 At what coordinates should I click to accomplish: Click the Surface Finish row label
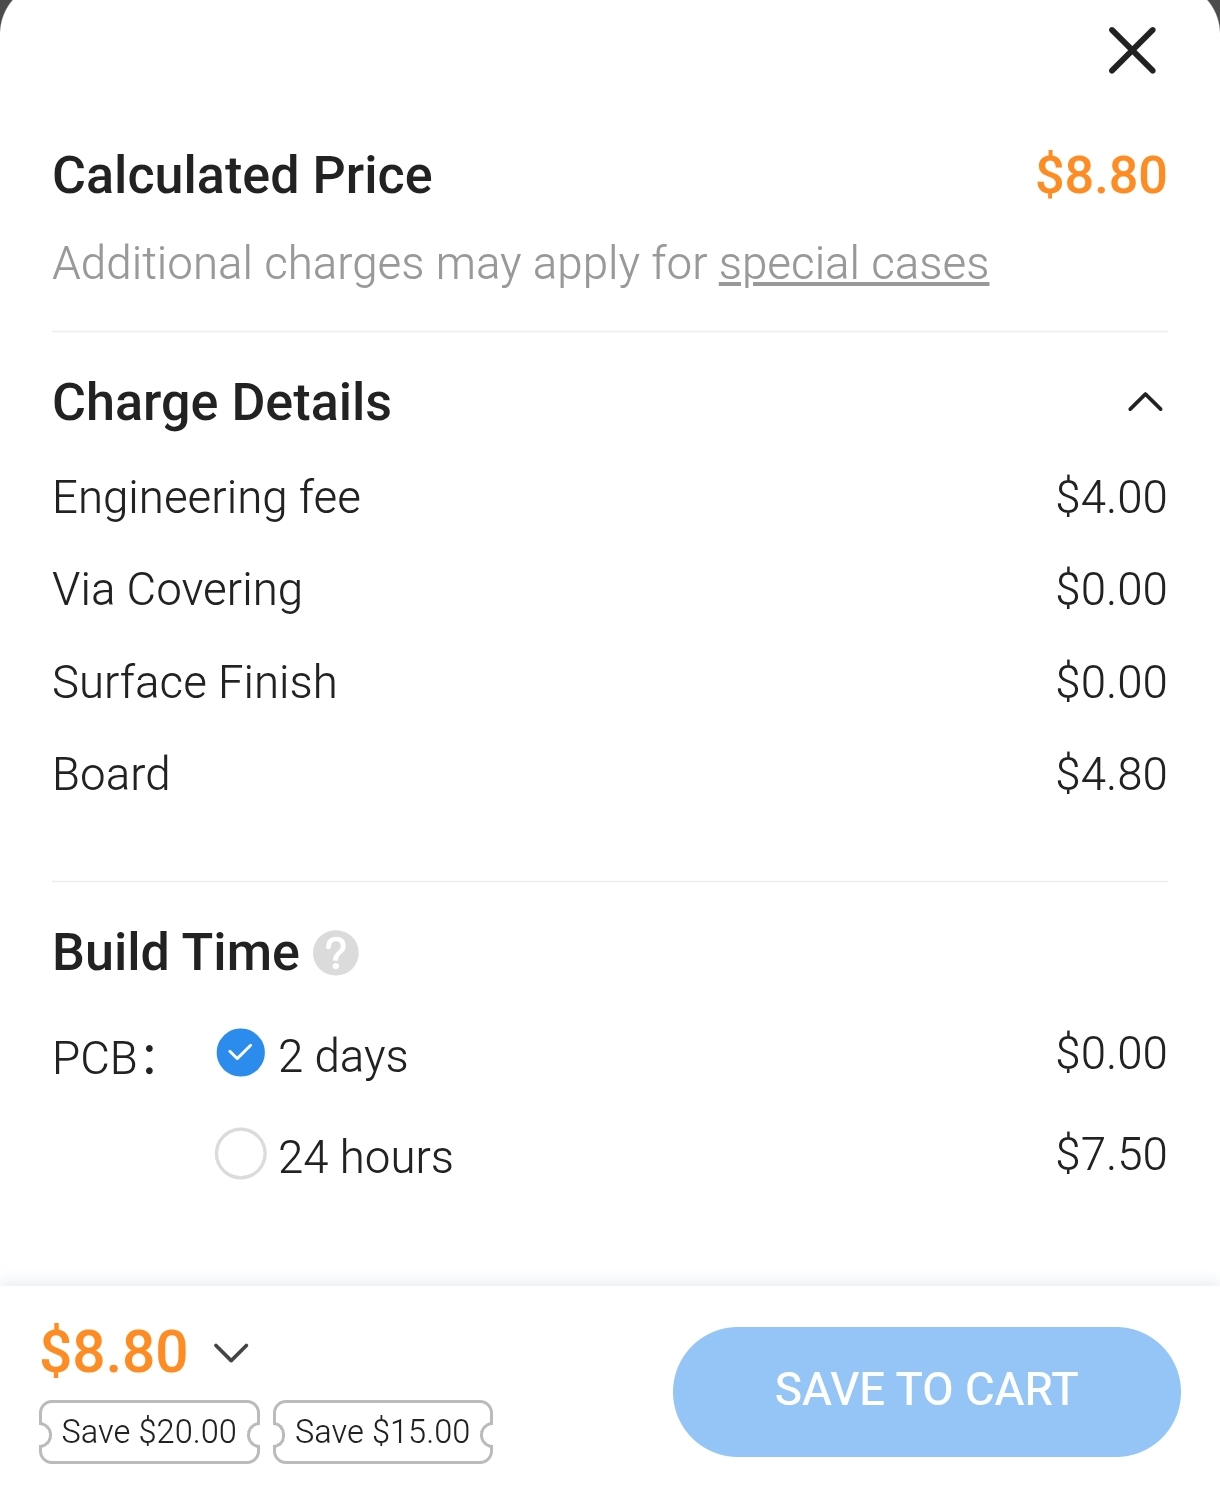point(194,682)
